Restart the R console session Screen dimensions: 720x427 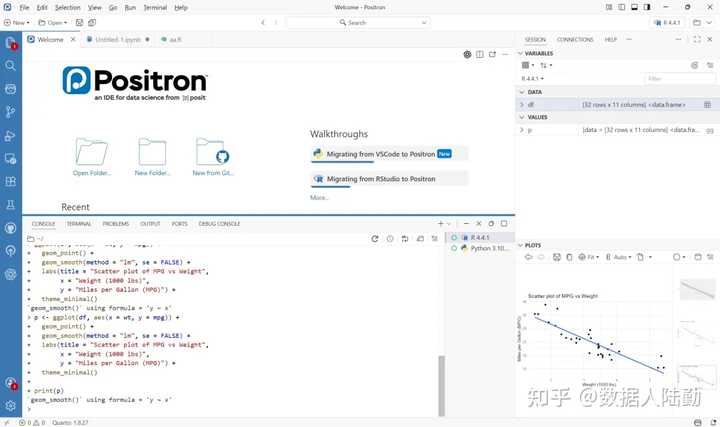(375, 239)
